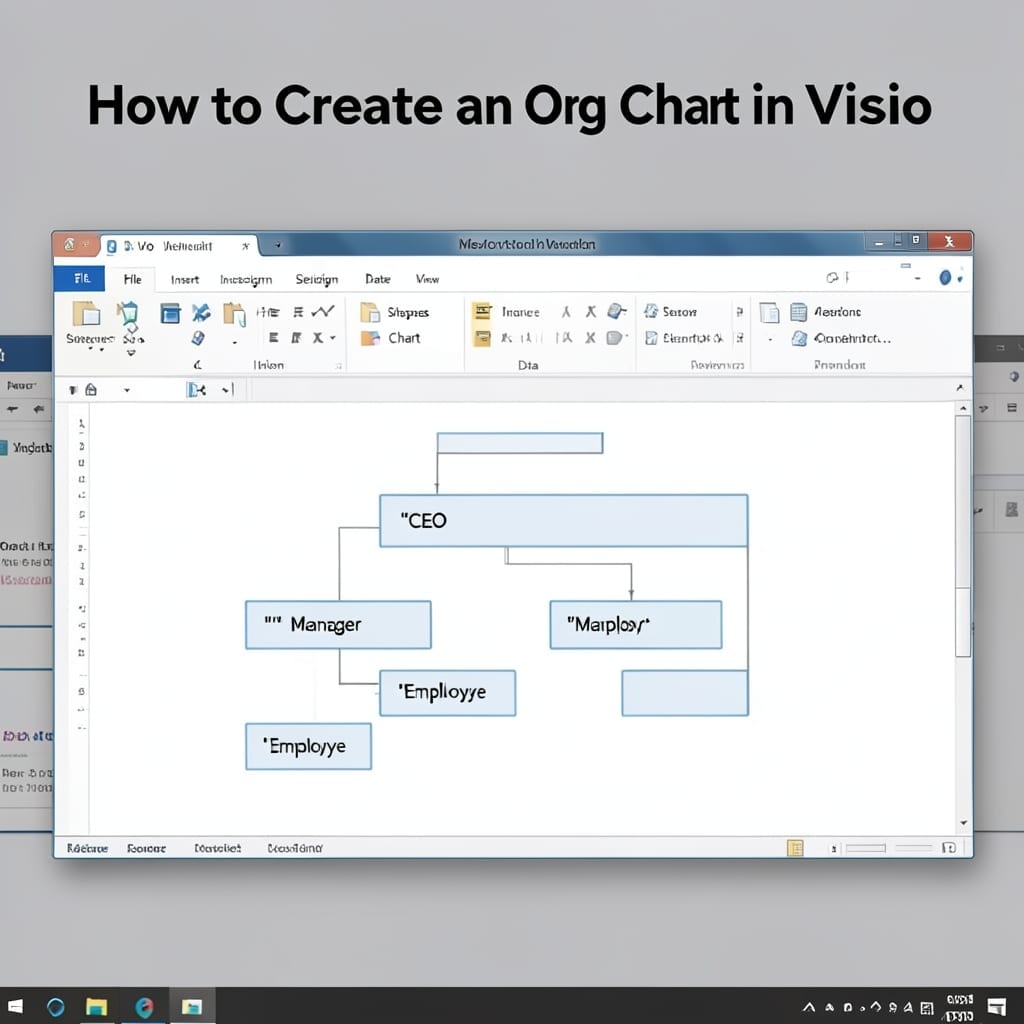Click the yellow page icon in the status bar
The width and height of the screenshot is (1024, 1024).
point(795,848)
